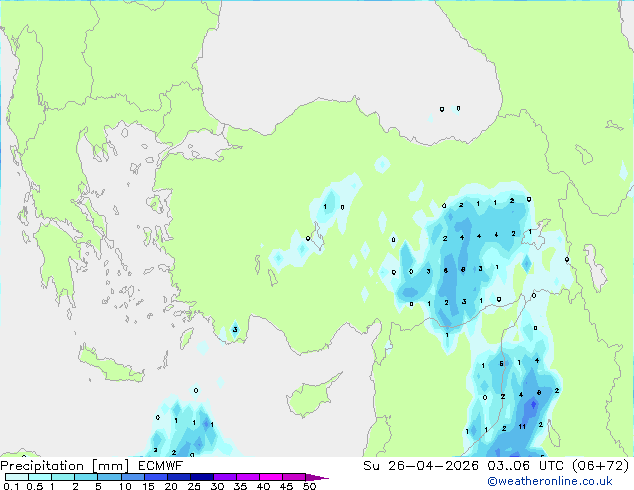
Task: Choose the 40–45 mm legend swatch
Action: click(x=271, y=477)
